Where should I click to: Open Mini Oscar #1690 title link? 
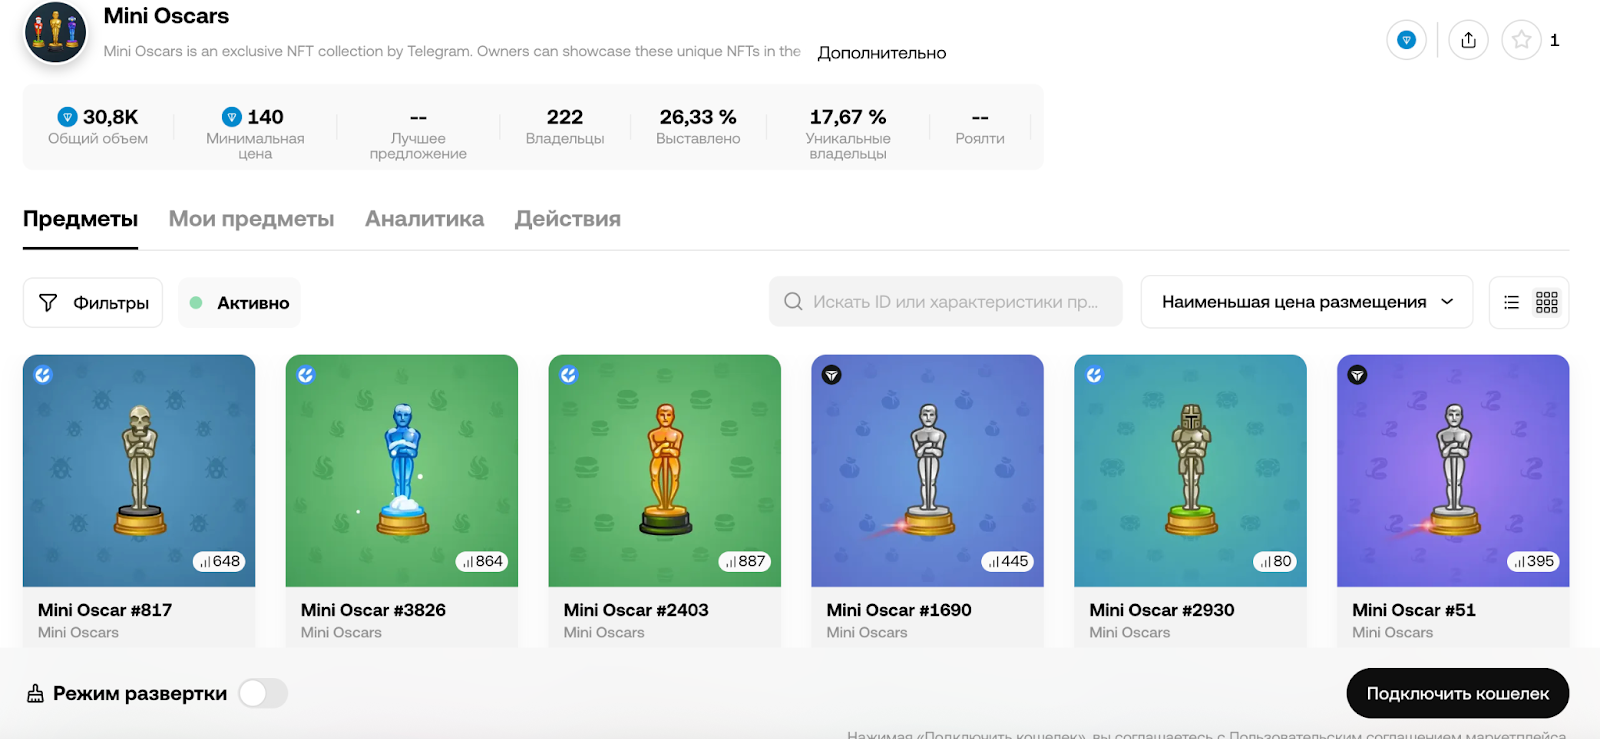(x=899, y=610)
